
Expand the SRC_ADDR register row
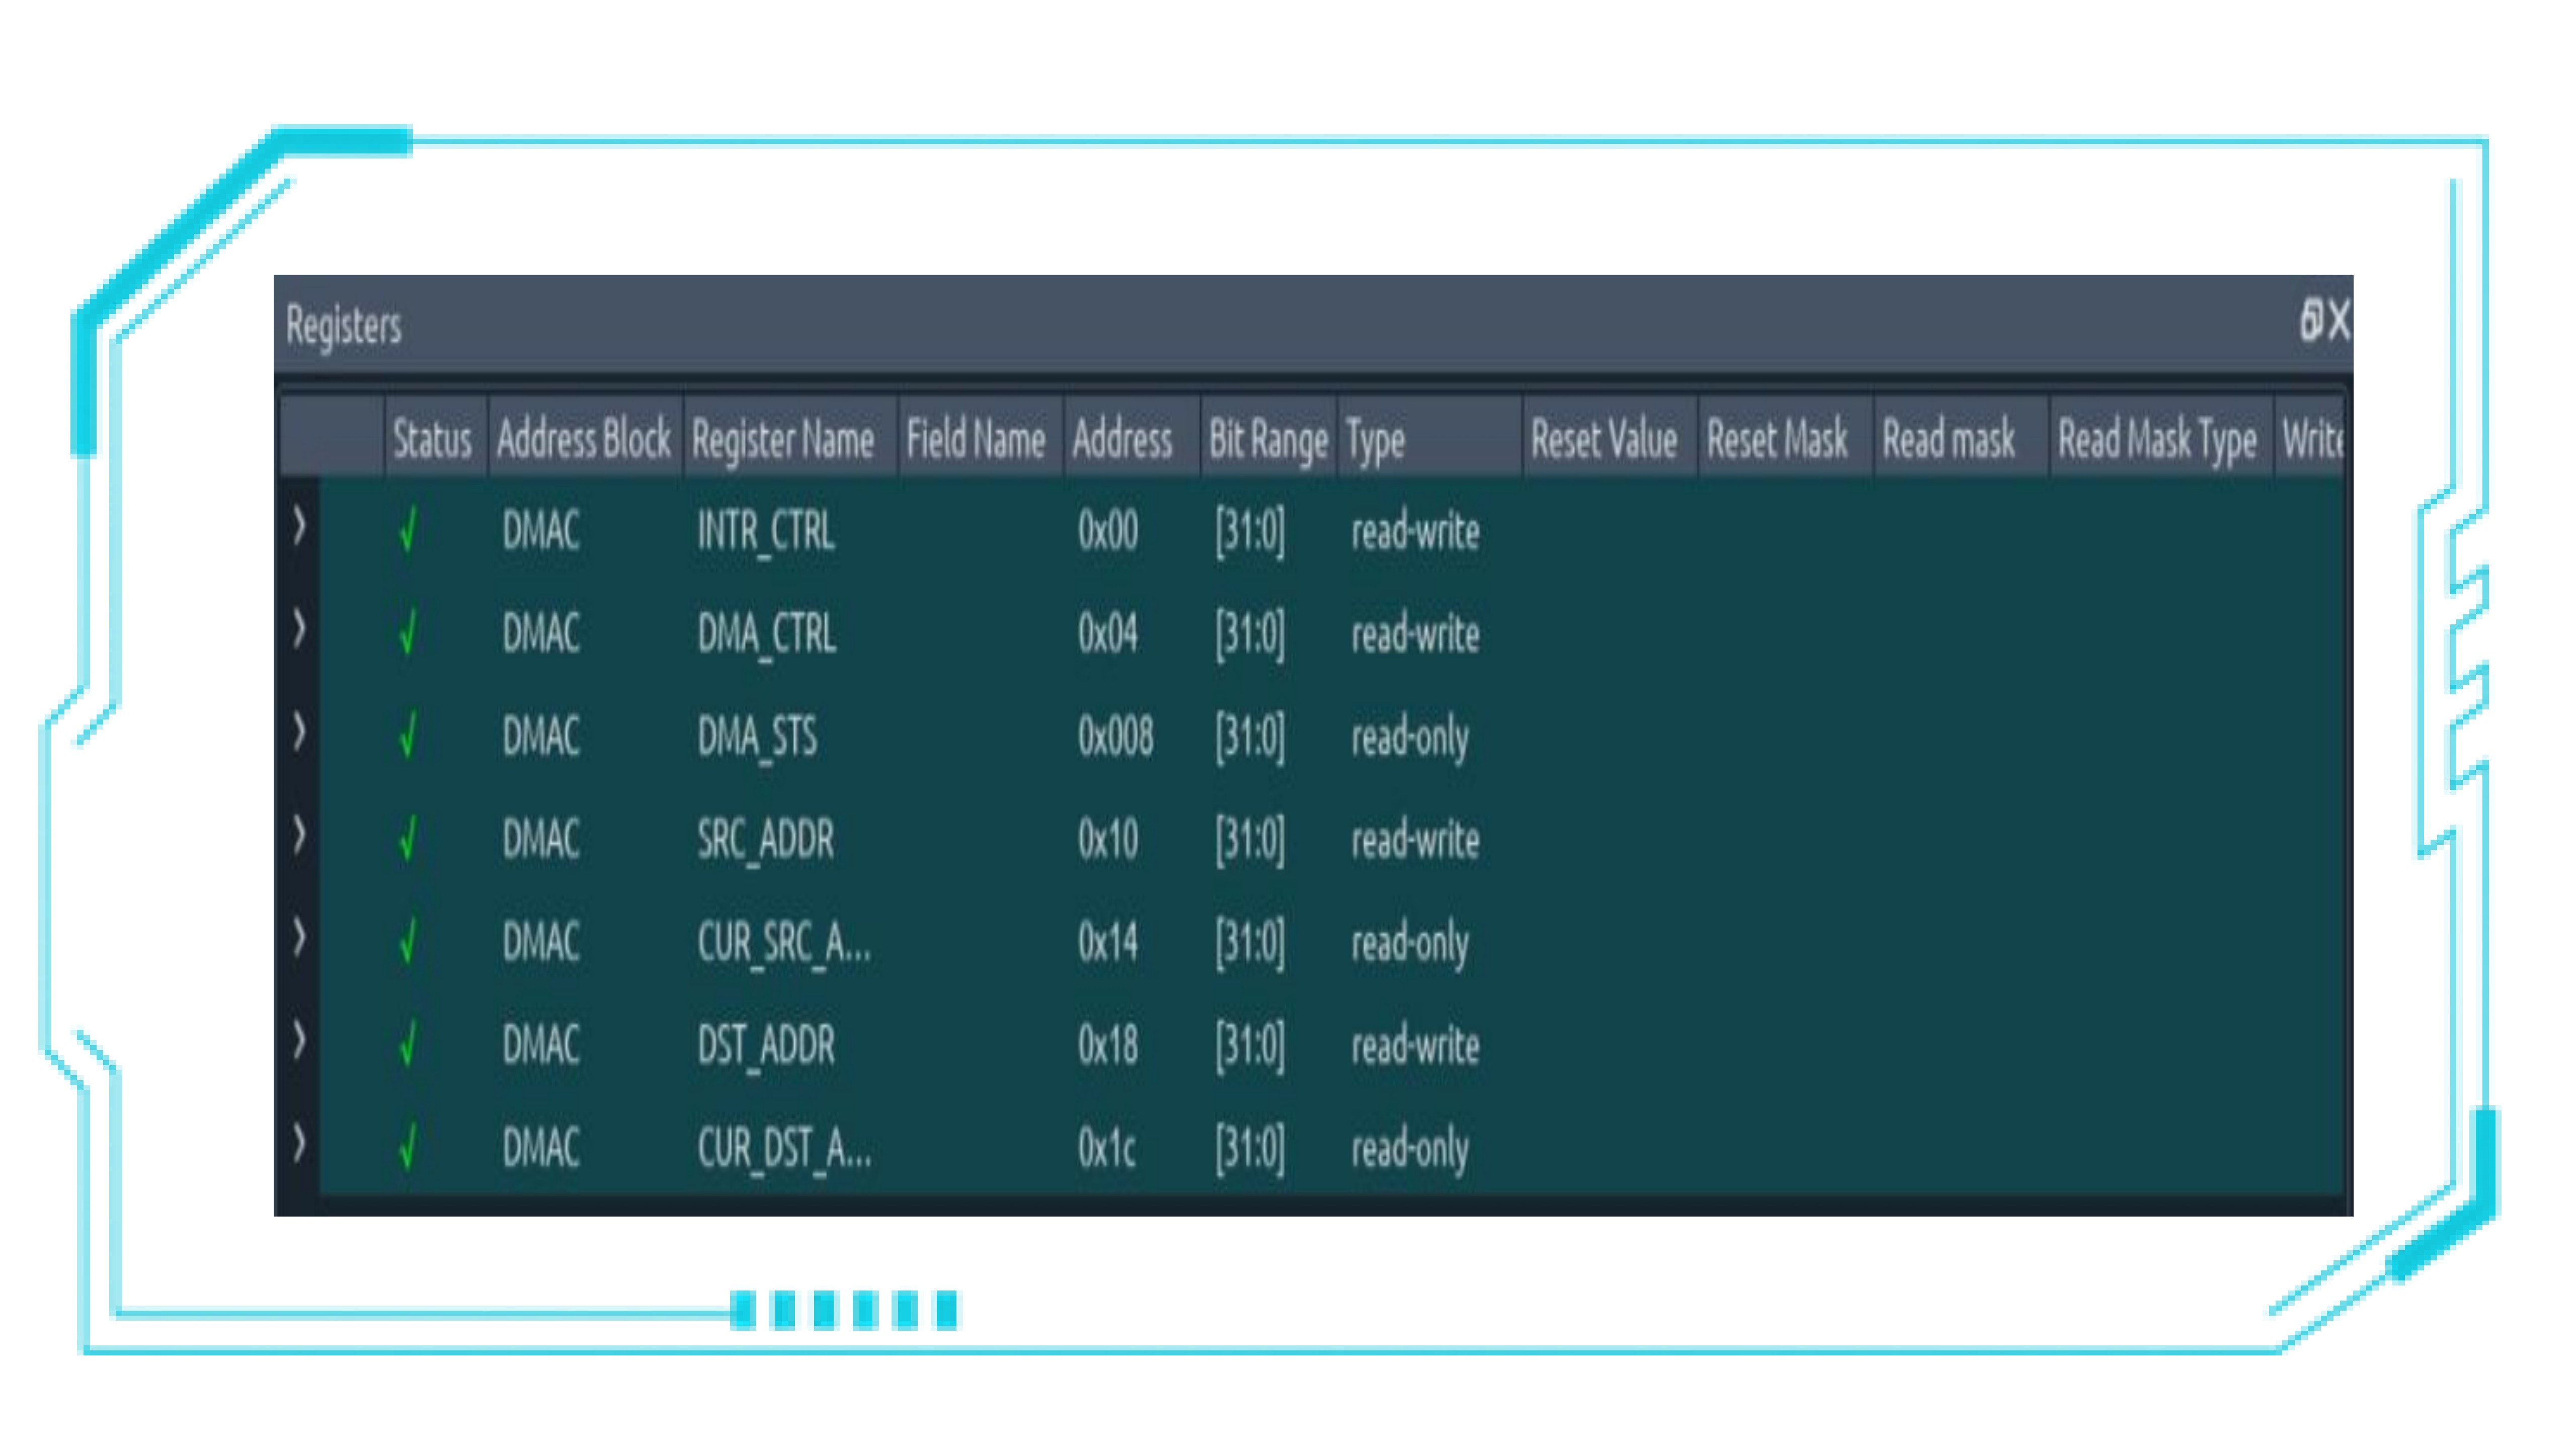(299, 835)
